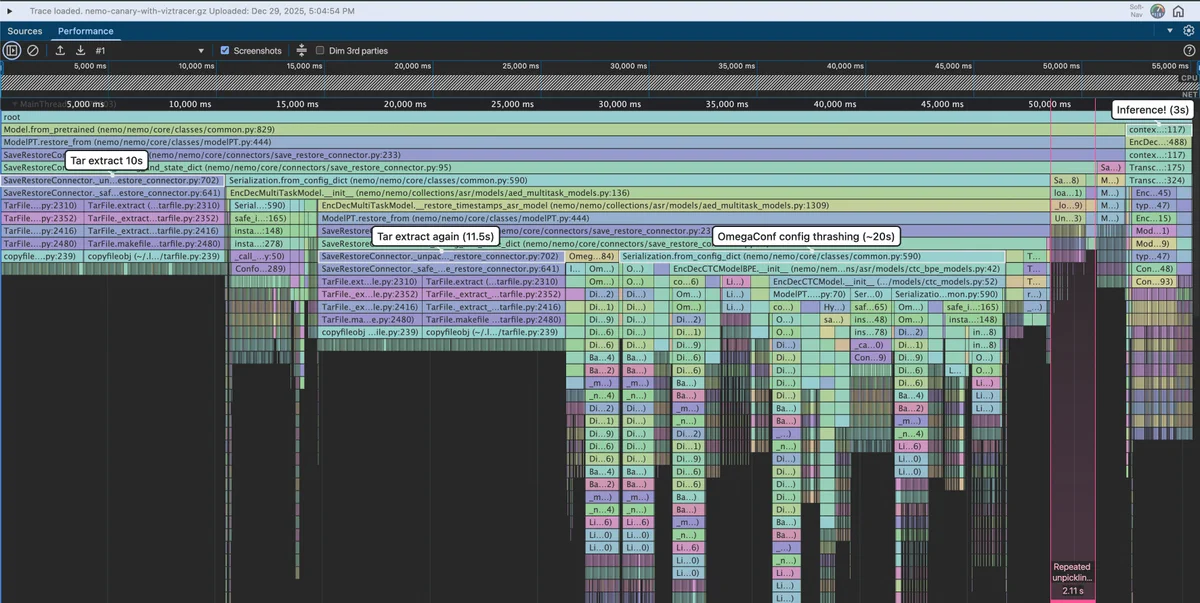Switch to the Sources tab
This screenshot has height=603, width=1200.
tap(25, 31)
